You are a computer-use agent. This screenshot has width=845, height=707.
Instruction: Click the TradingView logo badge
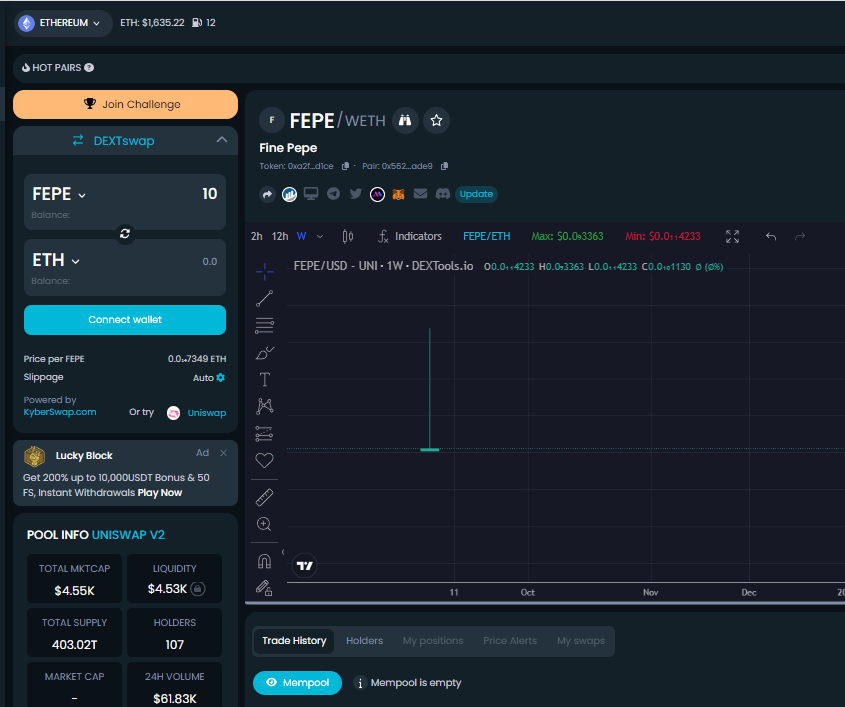point(305,566)
